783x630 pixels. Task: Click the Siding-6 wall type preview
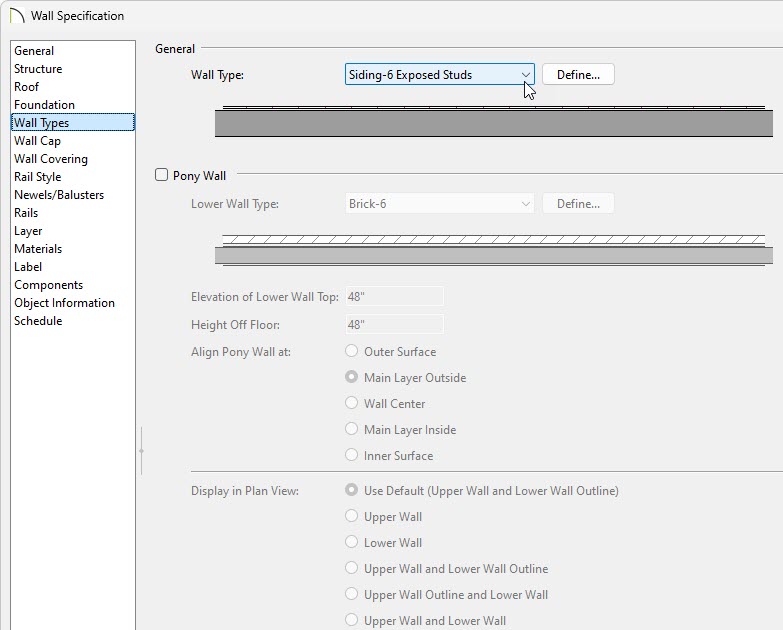[494, 121]
